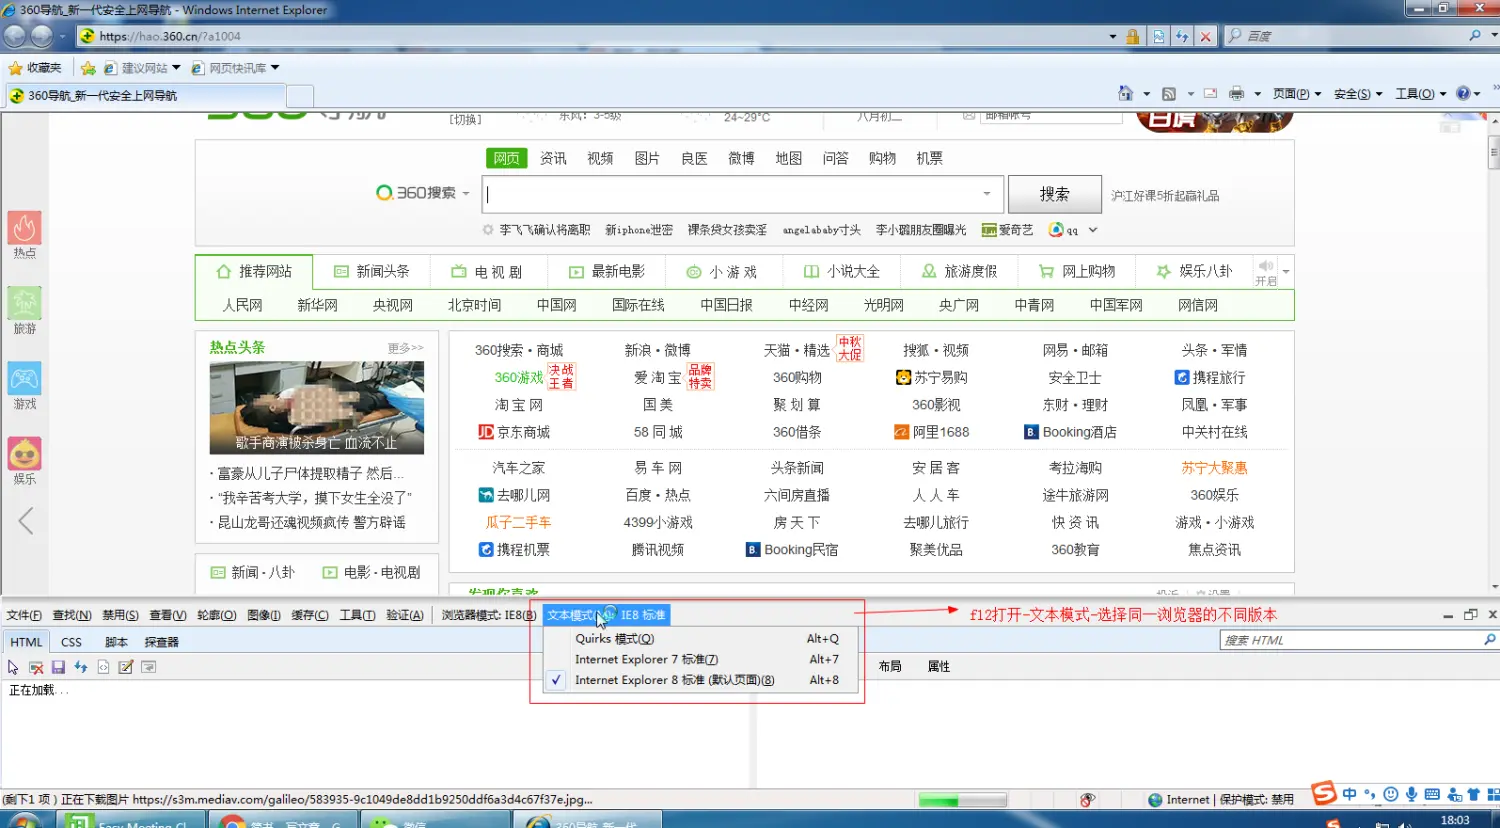Open the 文件(F) dev tools menu
The image size is (1500, 828).
[24, 615]
